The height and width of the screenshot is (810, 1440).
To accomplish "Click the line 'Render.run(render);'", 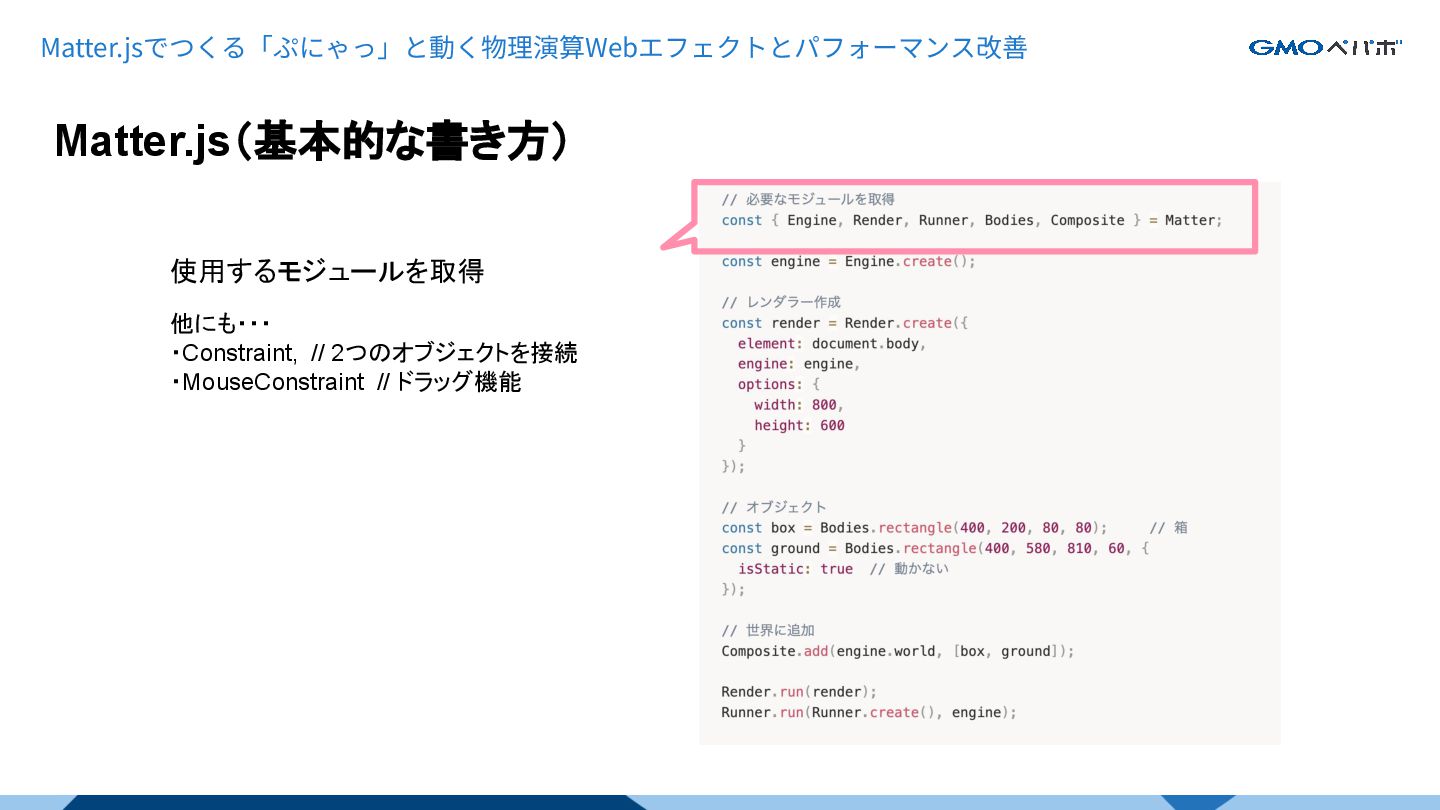I will click(x=799, y=692).
